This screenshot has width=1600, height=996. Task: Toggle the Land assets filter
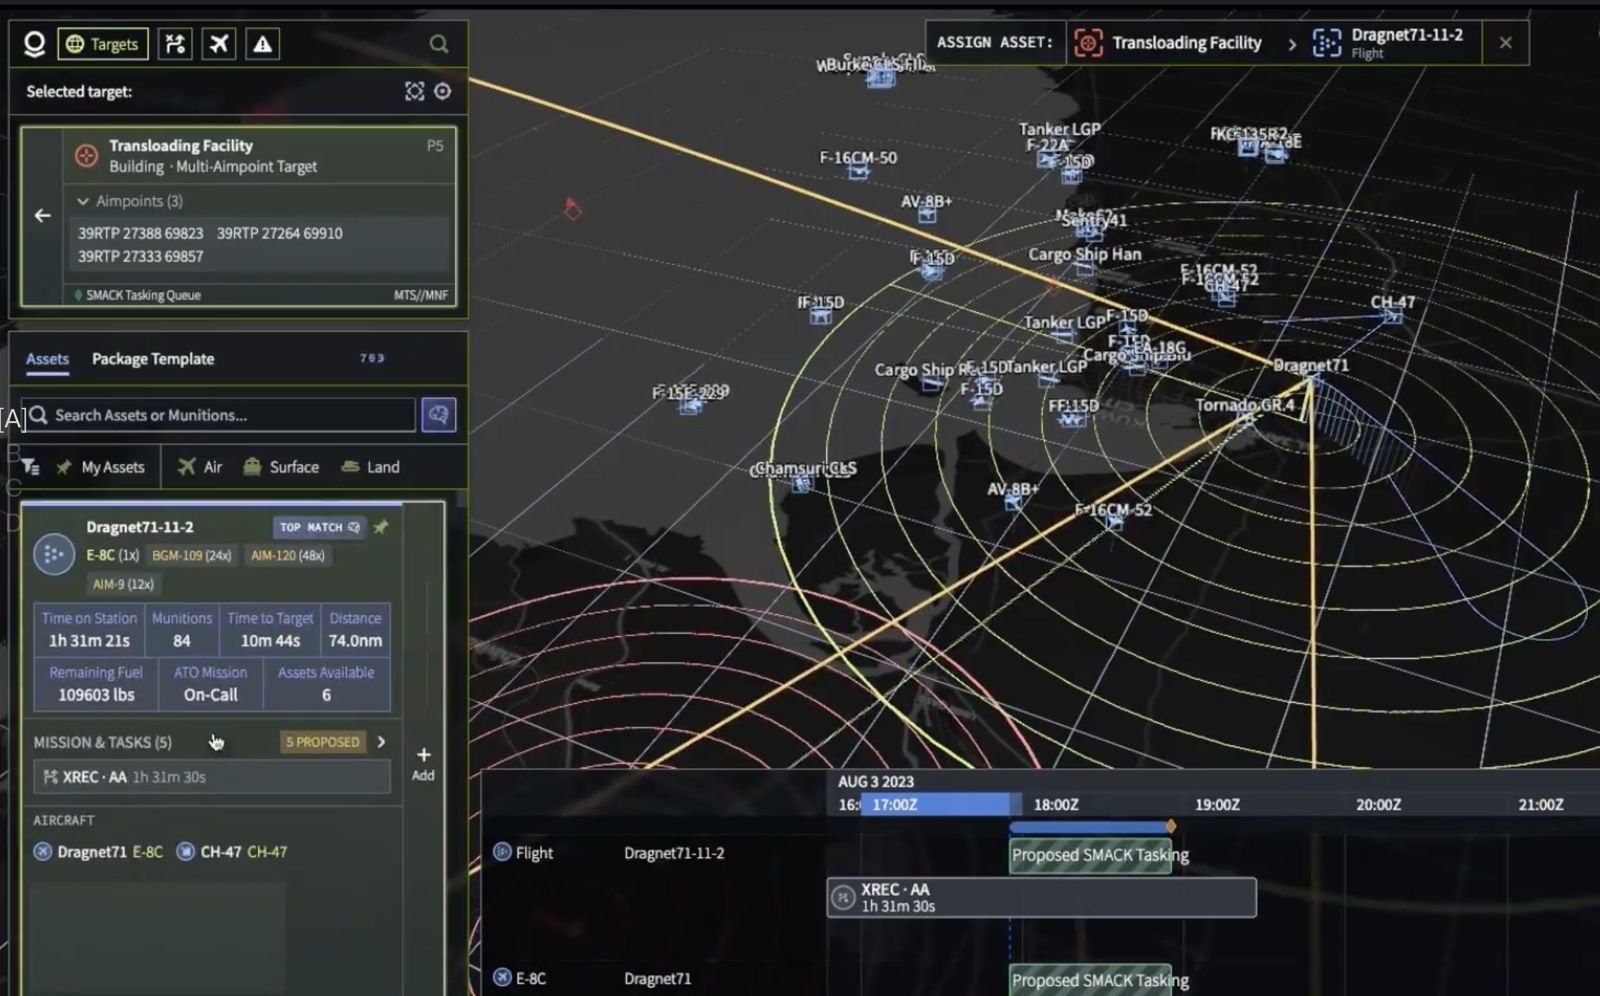(x=370, y=467)
